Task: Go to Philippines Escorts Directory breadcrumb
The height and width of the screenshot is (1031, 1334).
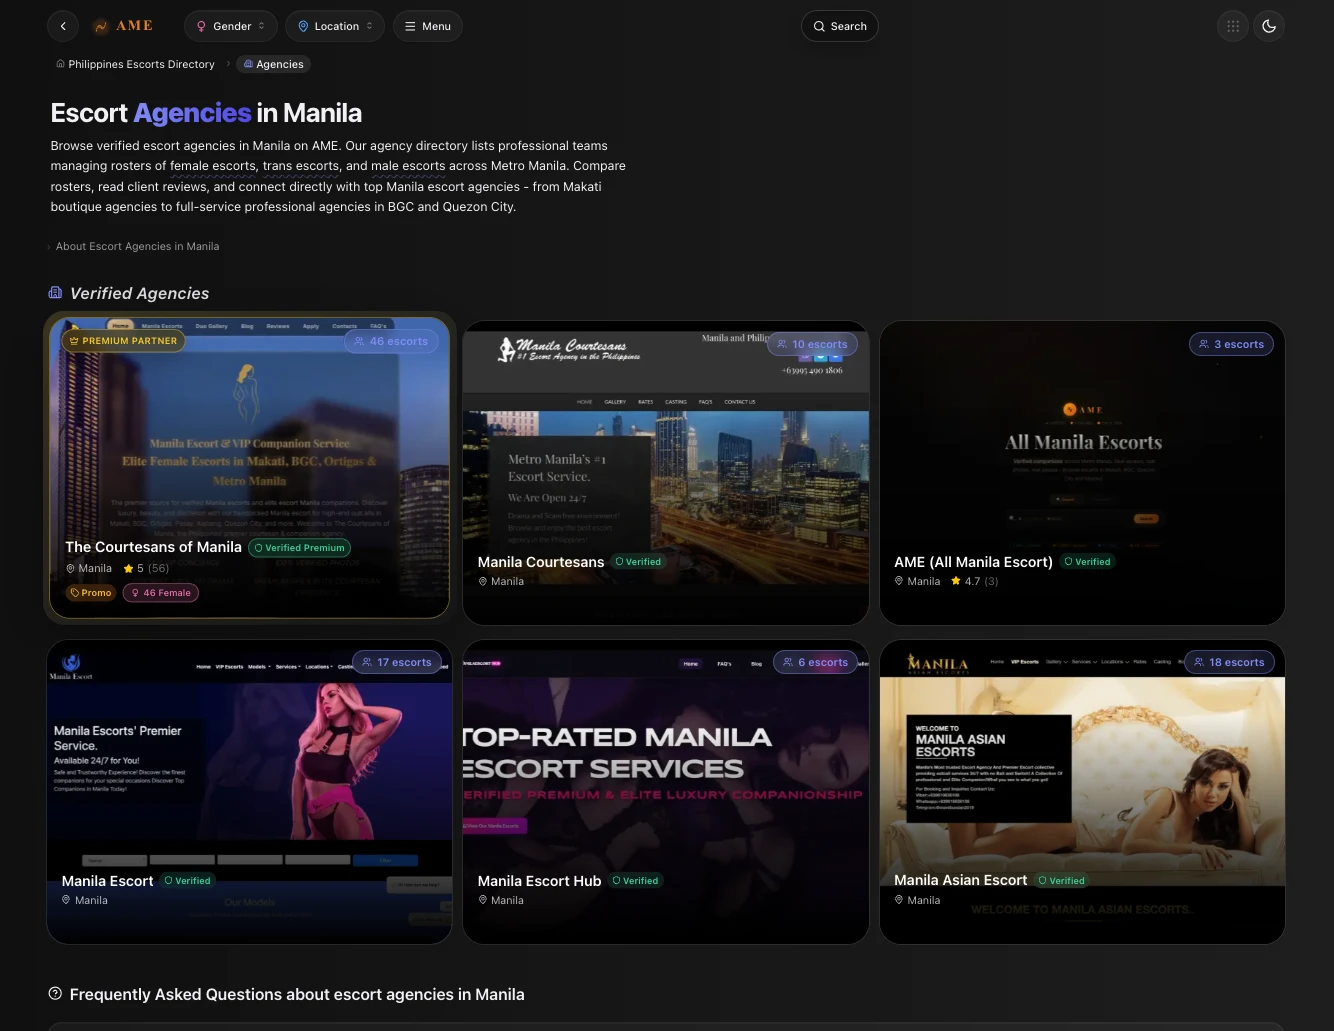Action: [x=135, y=64]
